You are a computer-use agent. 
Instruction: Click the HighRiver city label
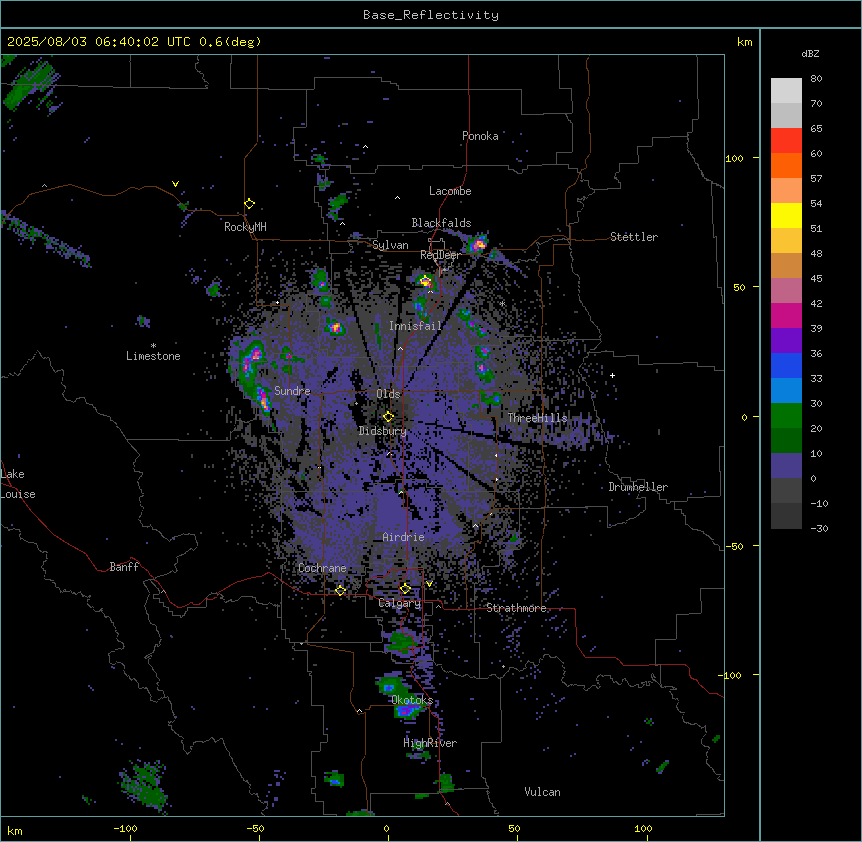coord(430,743)
